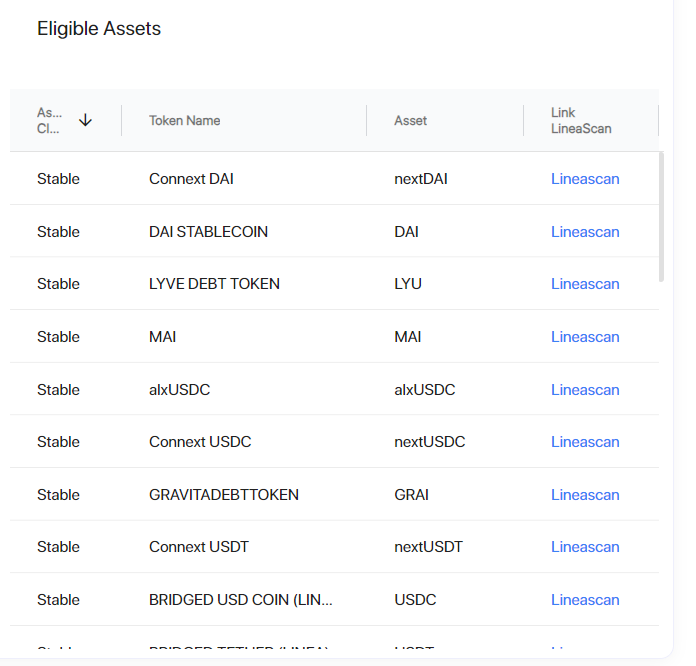Sort by Asset column header
This screenshot has width=696, height=666.
click(410, 120)
